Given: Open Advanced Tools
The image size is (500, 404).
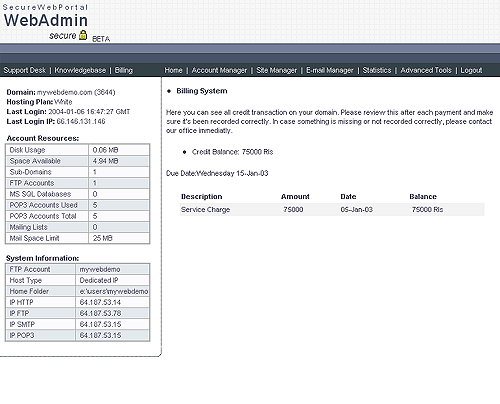Looking at the screenshot, I should (426, 70).
